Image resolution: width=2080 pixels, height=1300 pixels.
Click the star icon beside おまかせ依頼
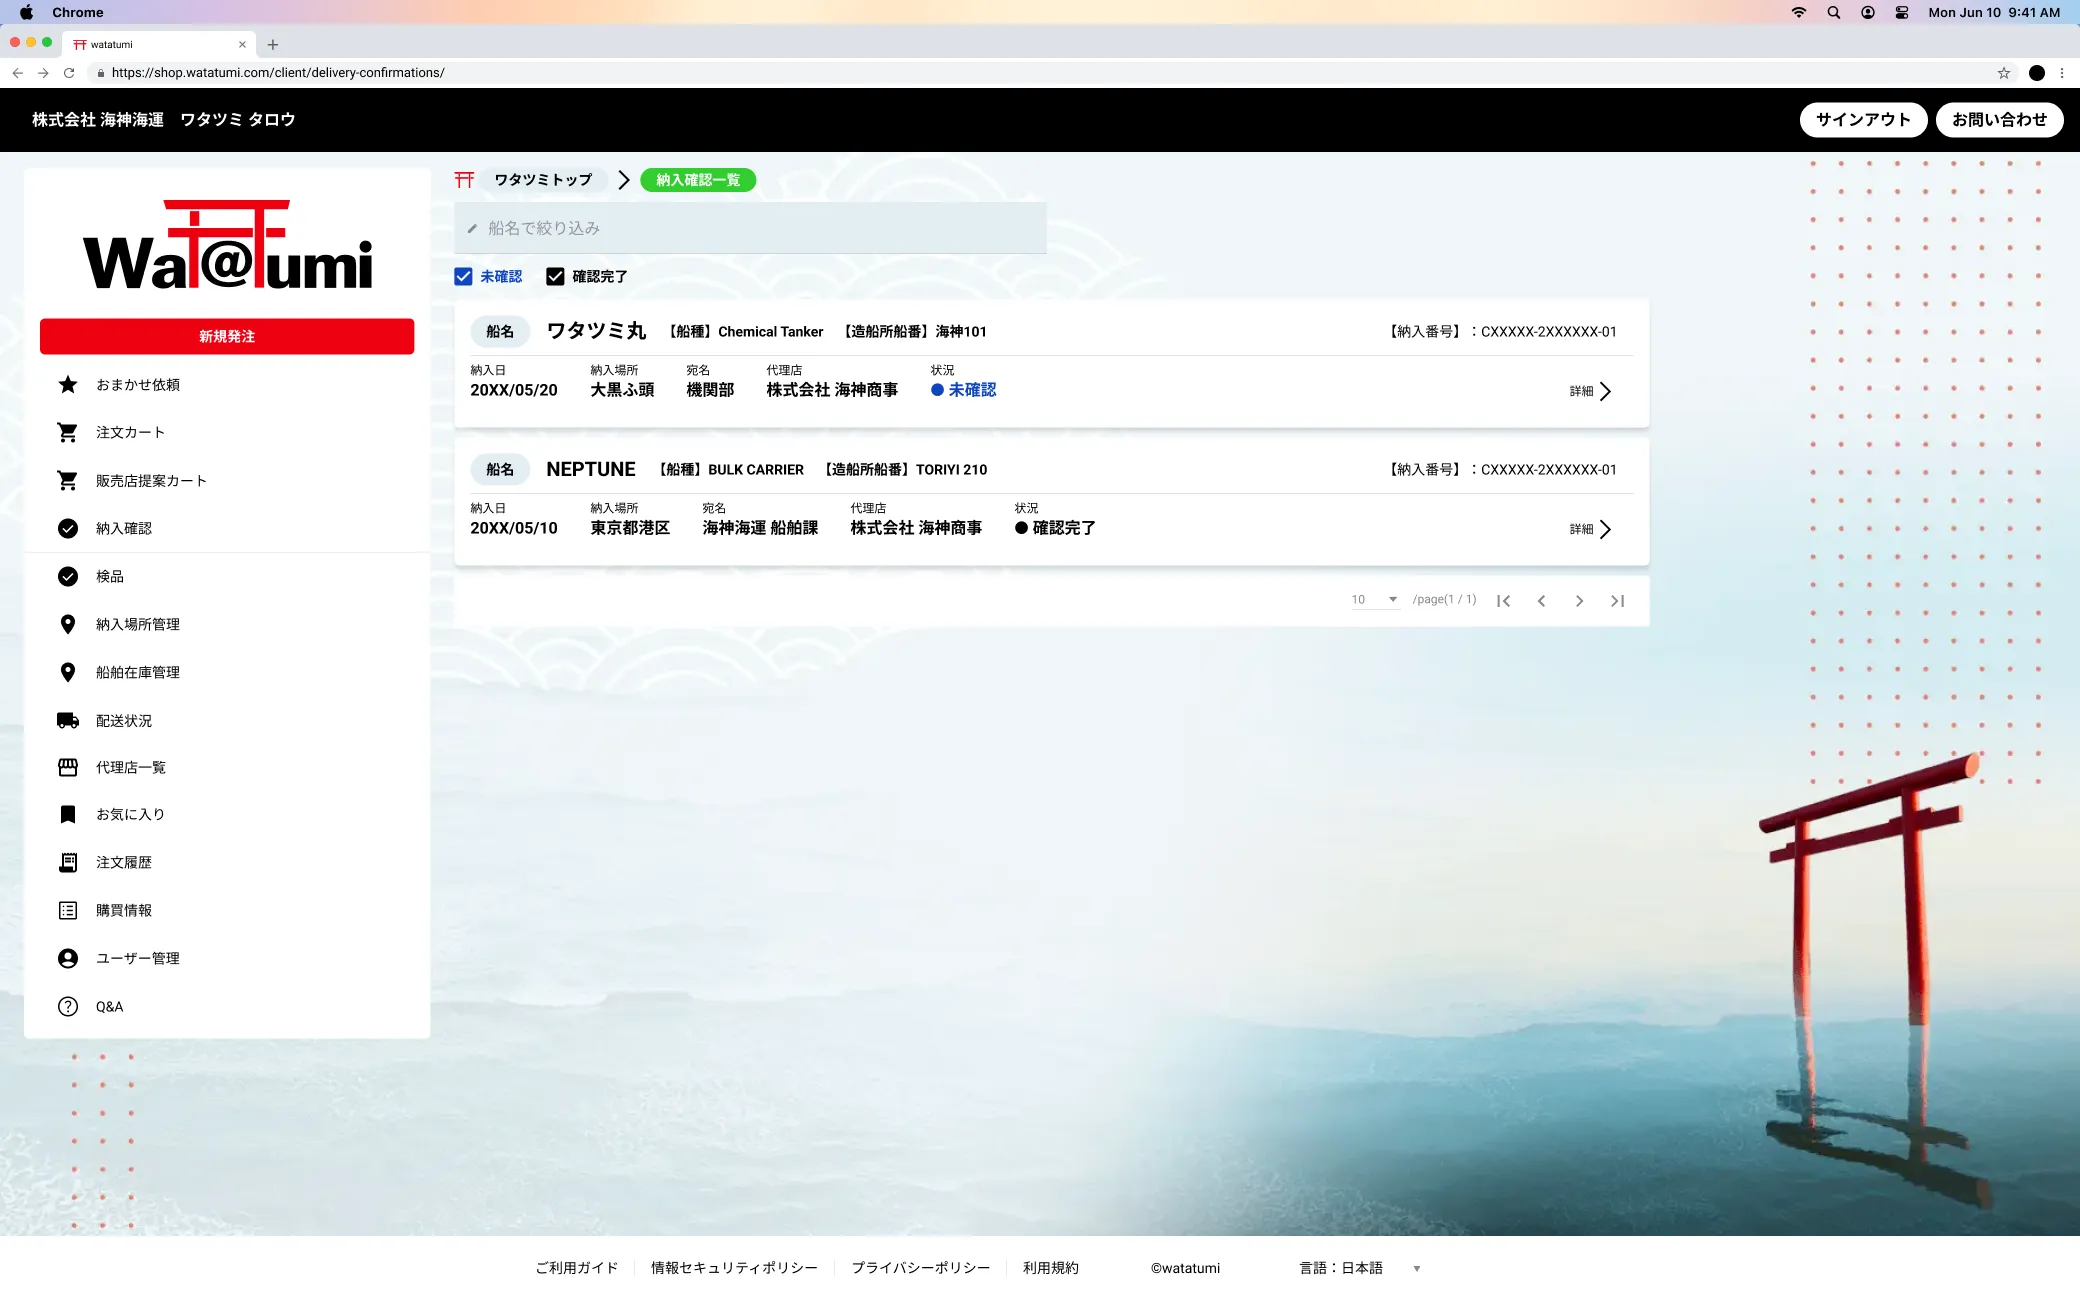[68, 385]
